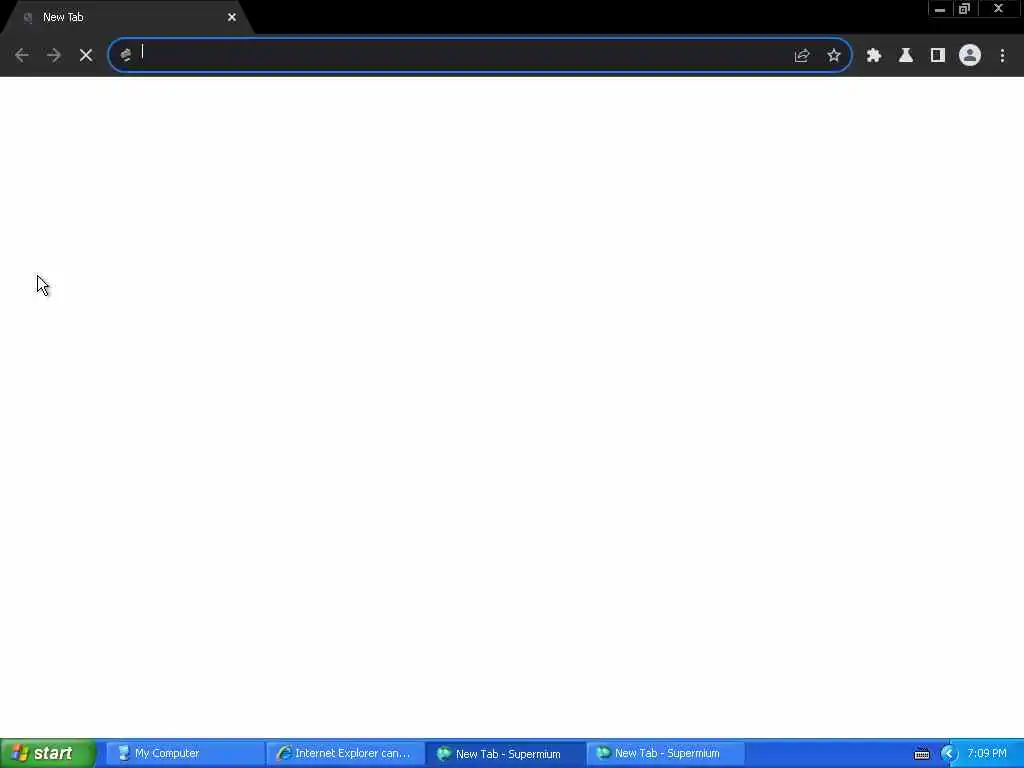The image size is (1024, 768).
Task: Open the three-dot browser menu
Action: coord(1002,56)
